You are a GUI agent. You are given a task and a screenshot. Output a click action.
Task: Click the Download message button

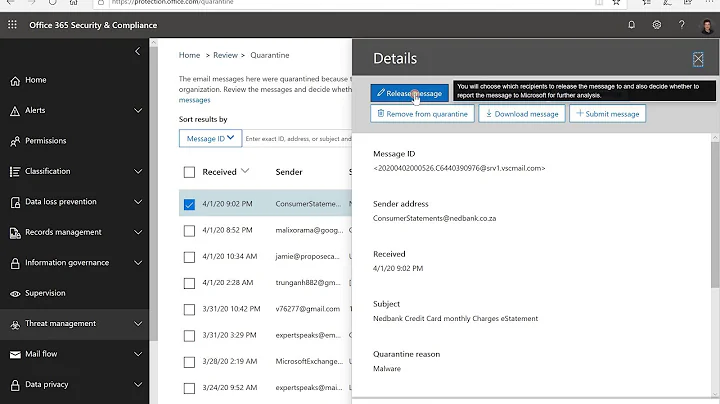[x=522, y=114]
